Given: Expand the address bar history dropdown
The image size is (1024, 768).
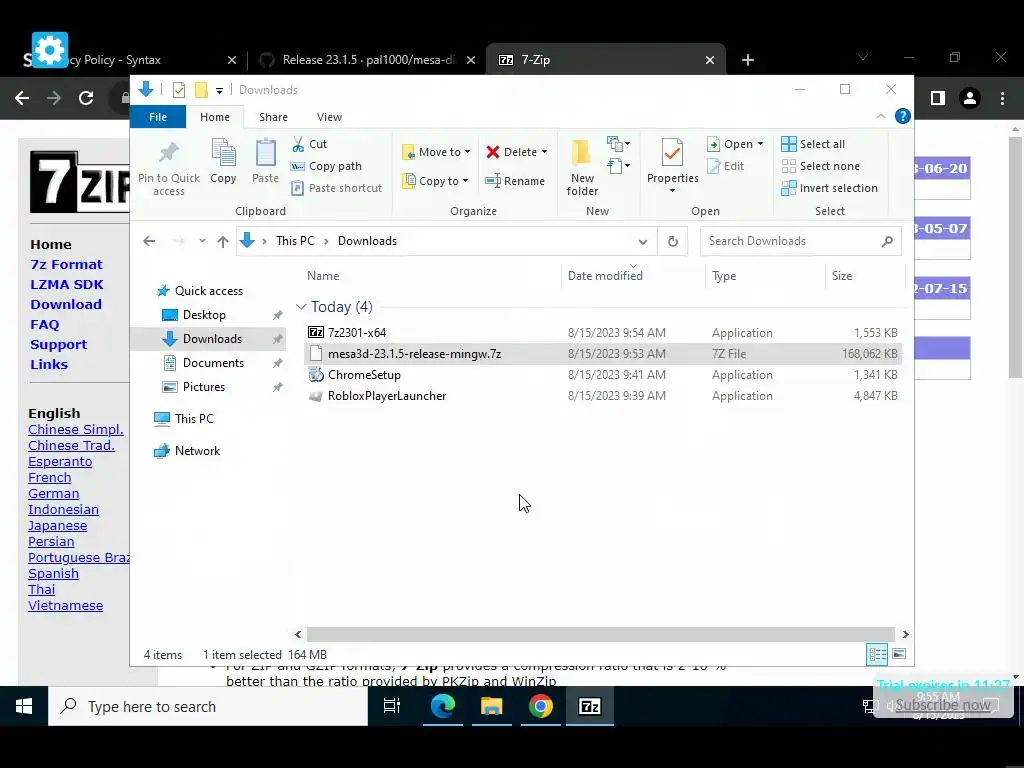Looking at the screenshot, I should tap(643, 241).
